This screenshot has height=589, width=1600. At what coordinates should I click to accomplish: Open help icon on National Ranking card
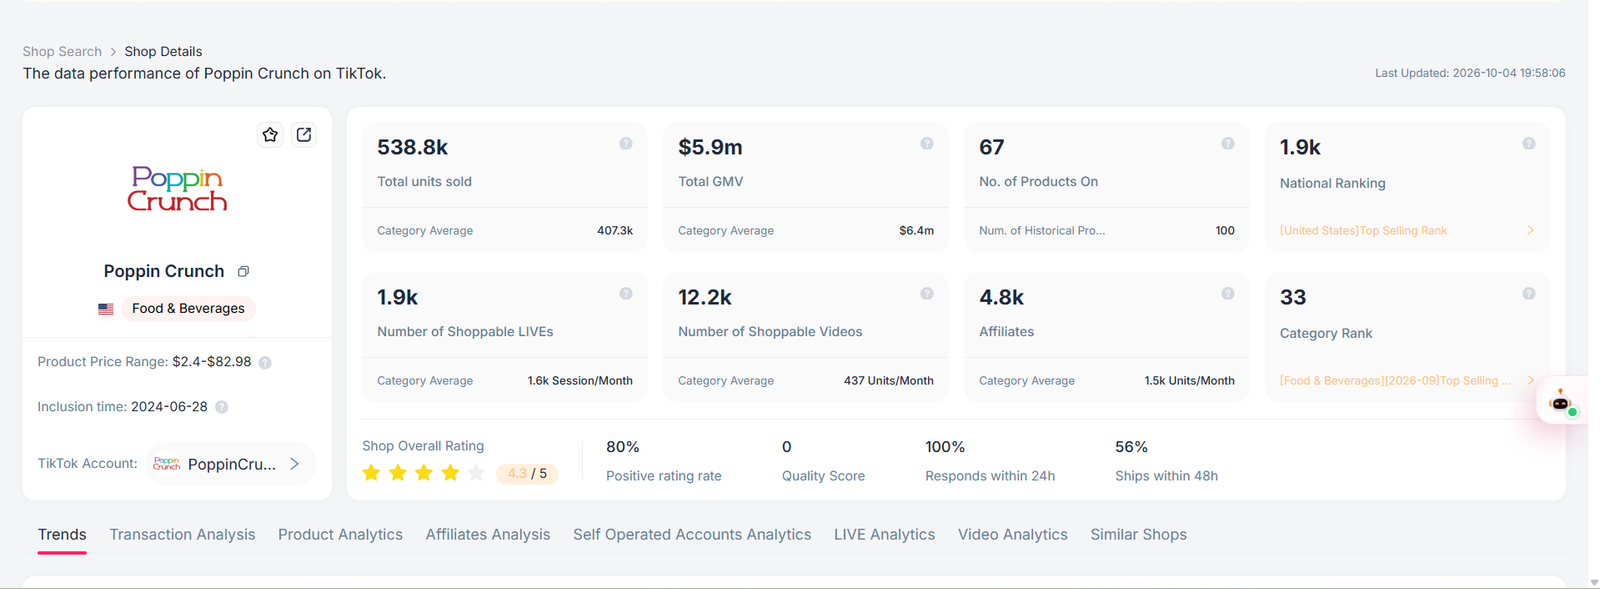[1529, 144]
